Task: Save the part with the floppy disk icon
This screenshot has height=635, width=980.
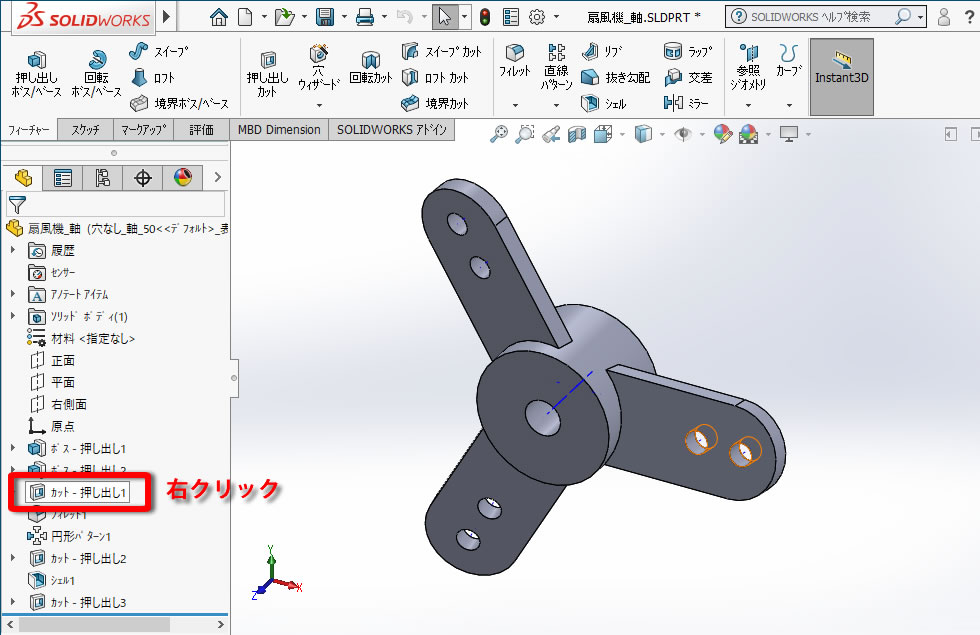Action: (325, 17)
